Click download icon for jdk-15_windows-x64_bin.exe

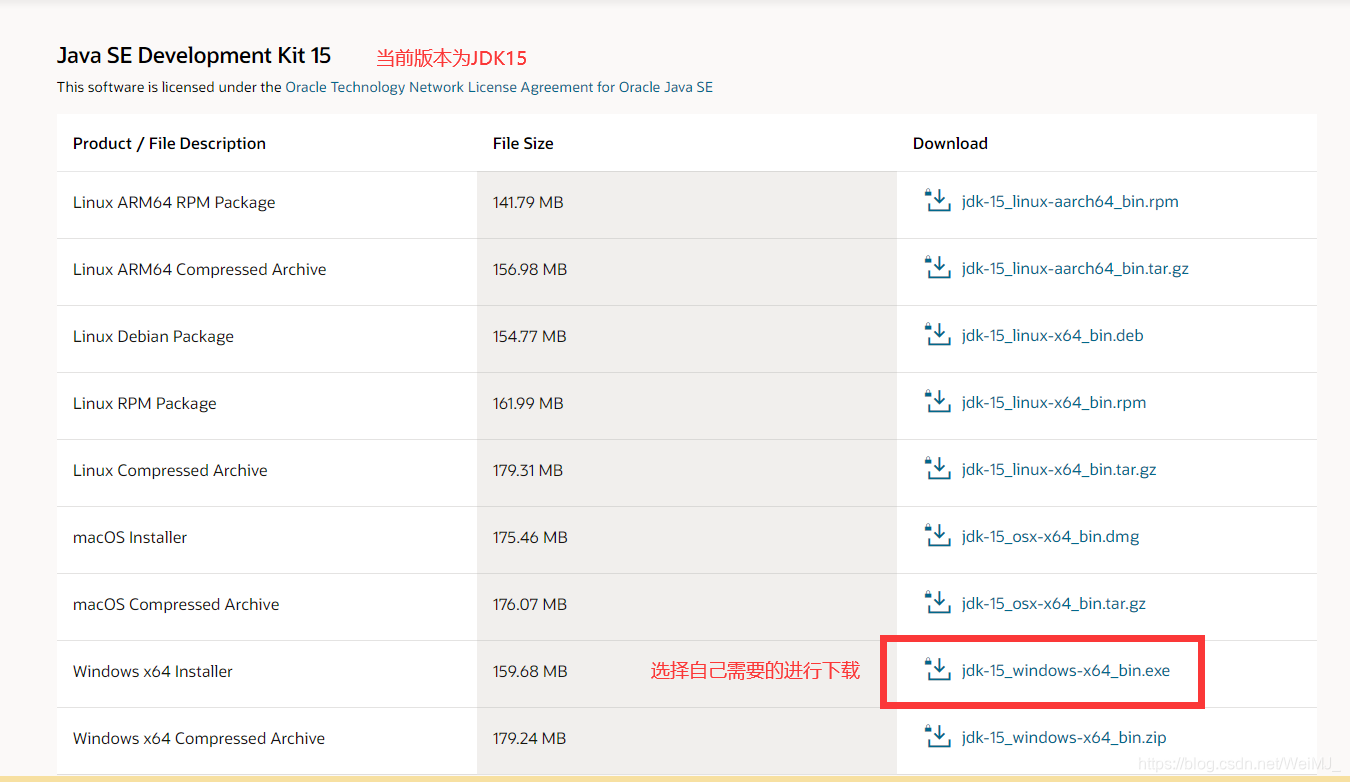pos(937,669)
